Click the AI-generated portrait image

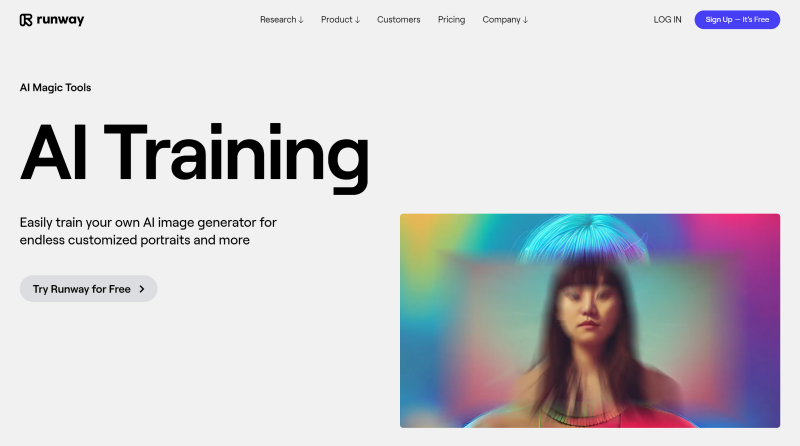pyautogui.click(x=590, y=320)
